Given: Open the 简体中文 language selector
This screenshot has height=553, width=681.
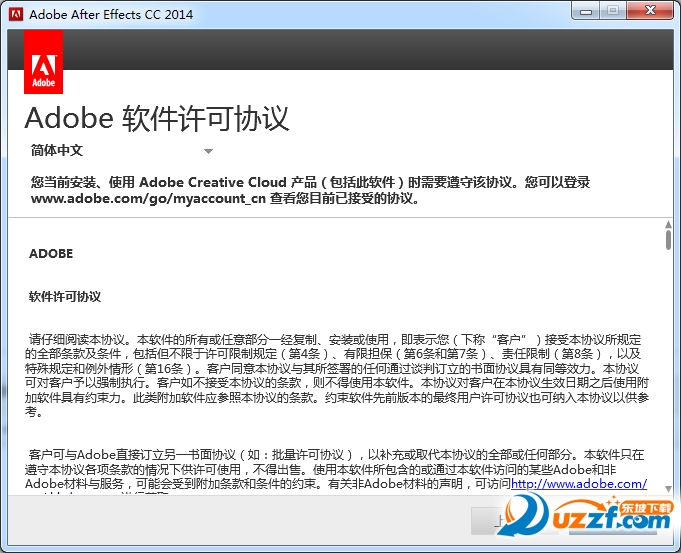Looking at the screenshot, I should [x=58, y=151].
